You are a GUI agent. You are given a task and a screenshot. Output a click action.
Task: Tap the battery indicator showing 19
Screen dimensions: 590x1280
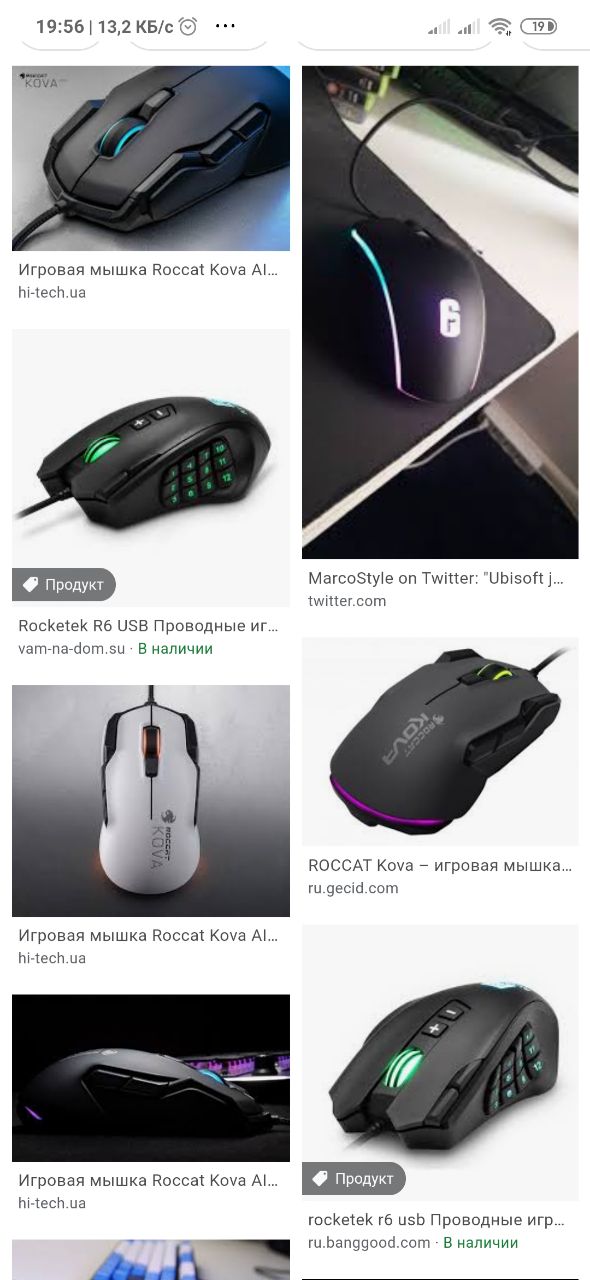click(539, 27)
